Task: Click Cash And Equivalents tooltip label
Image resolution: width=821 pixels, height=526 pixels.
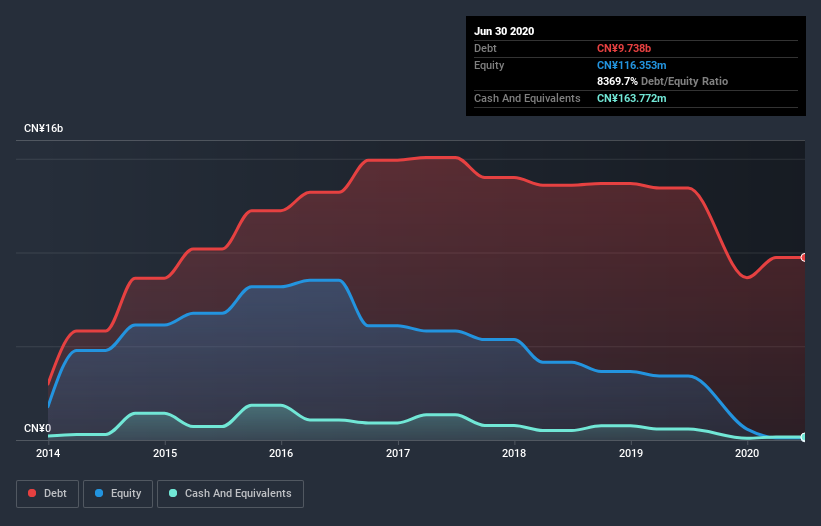Action: click(x=527, y=98)
